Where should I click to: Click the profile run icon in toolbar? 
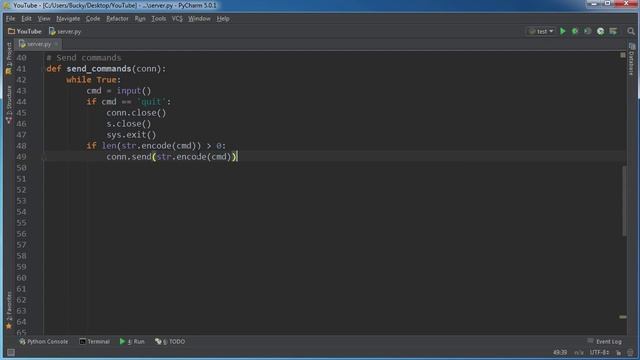[x=600, y=31]
